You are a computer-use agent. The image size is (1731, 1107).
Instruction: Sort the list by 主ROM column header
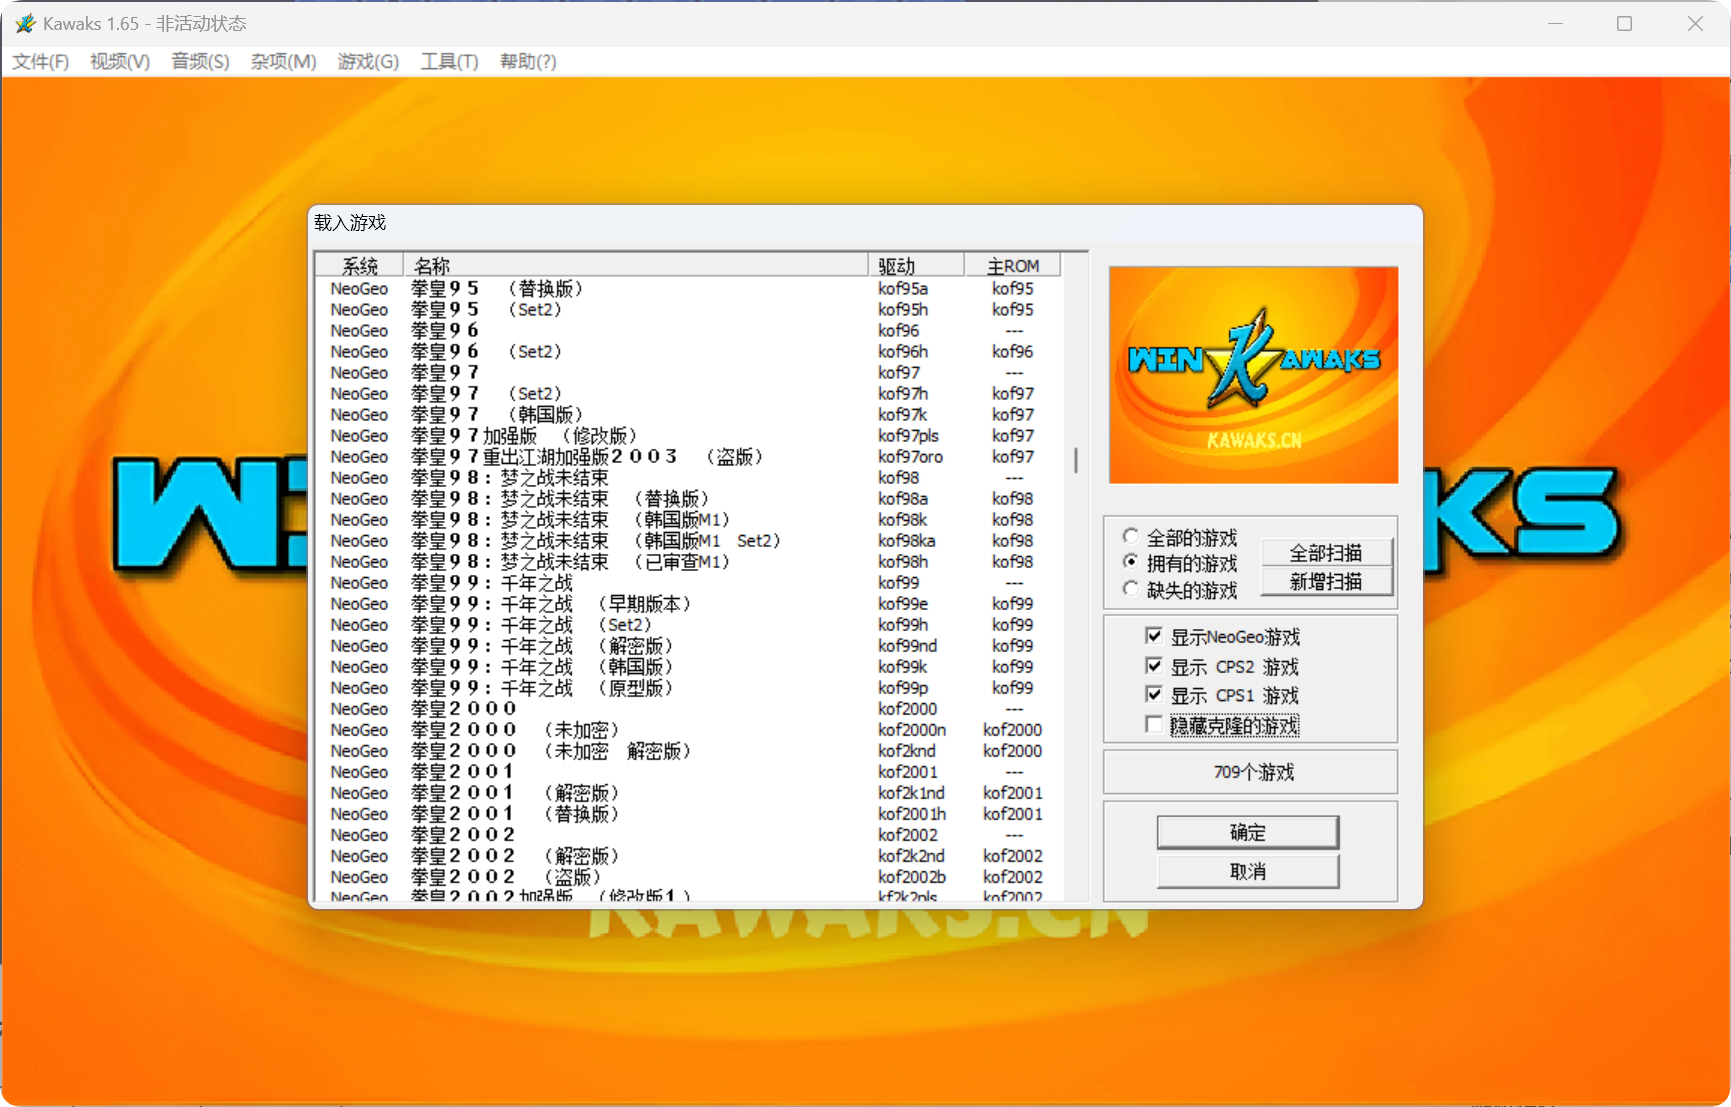coord(1012,265)
